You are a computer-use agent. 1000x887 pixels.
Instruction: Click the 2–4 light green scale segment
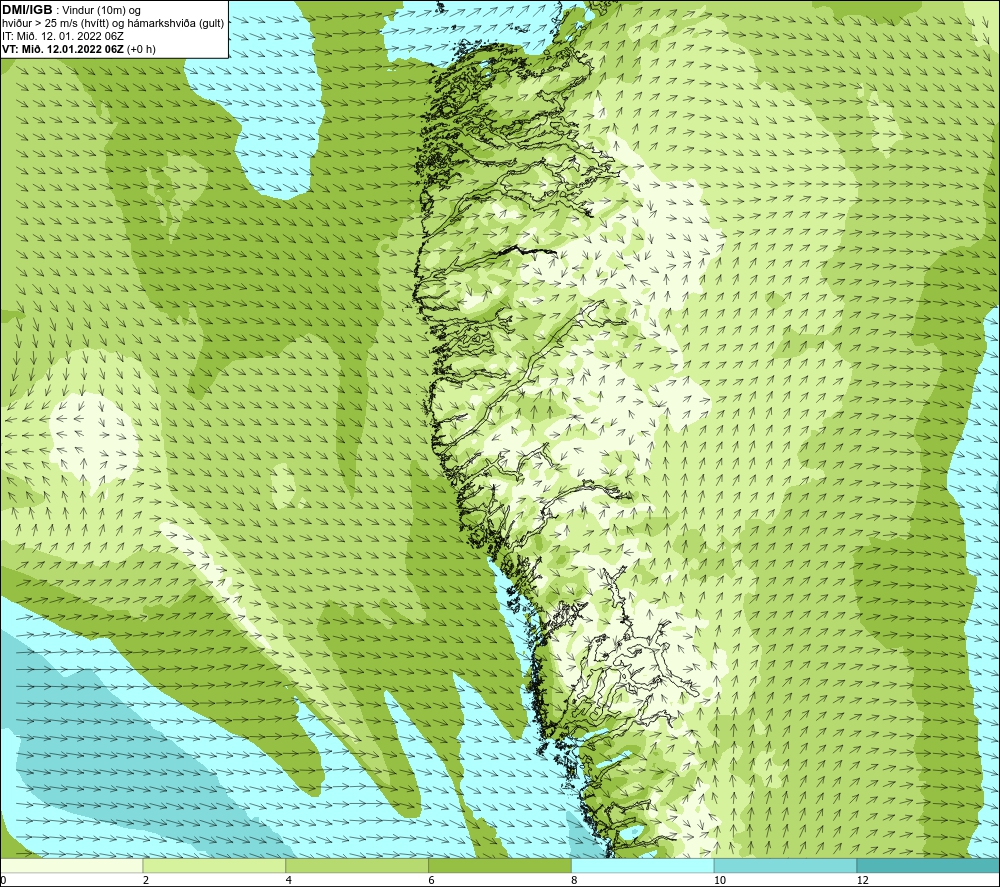pos(214,865)
